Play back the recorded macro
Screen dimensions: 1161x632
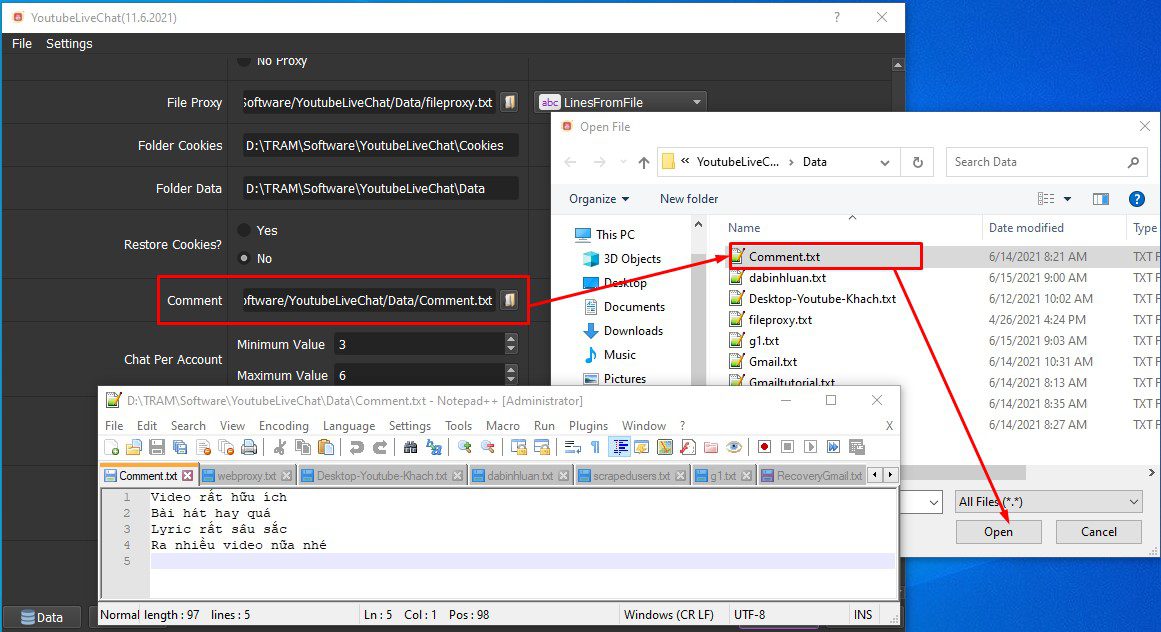click(x=810, y=447)
